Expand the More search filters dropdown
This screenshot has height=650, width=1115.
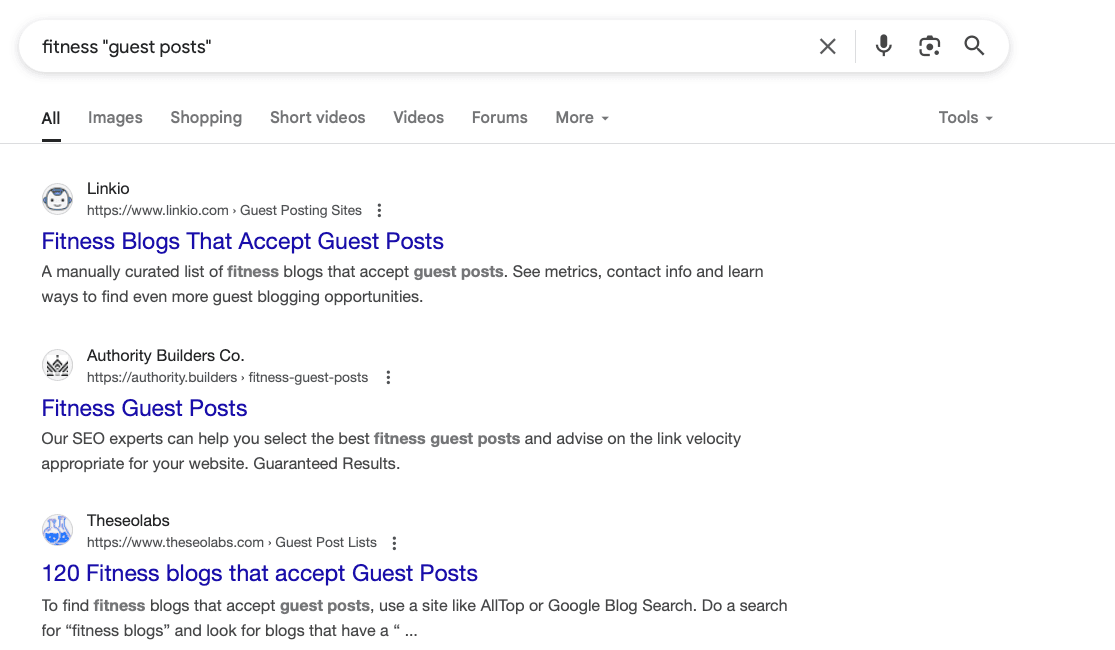[581, 118]
